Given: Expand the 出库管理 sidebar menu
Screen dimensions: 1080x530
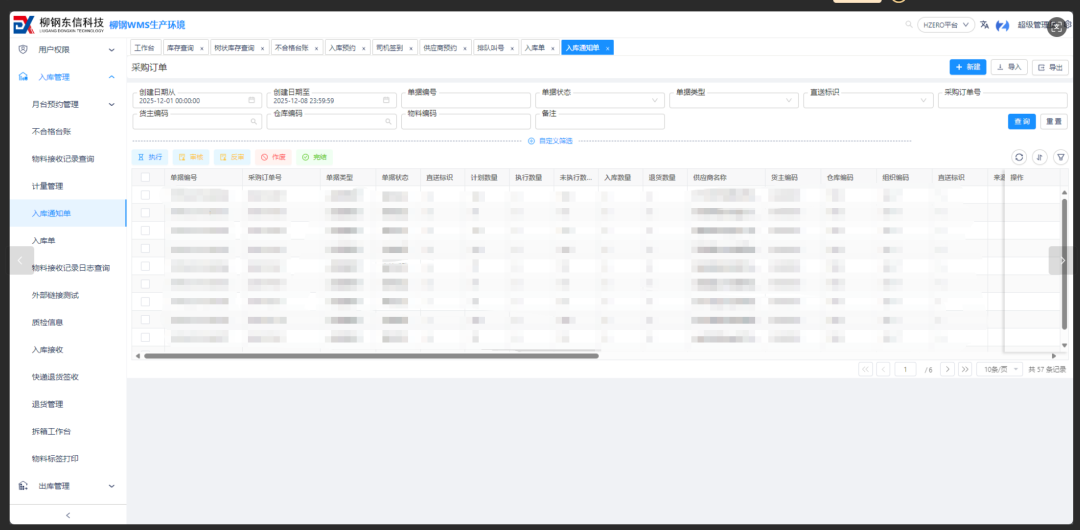Looking at the screenshot, I should tap(68, 486).
